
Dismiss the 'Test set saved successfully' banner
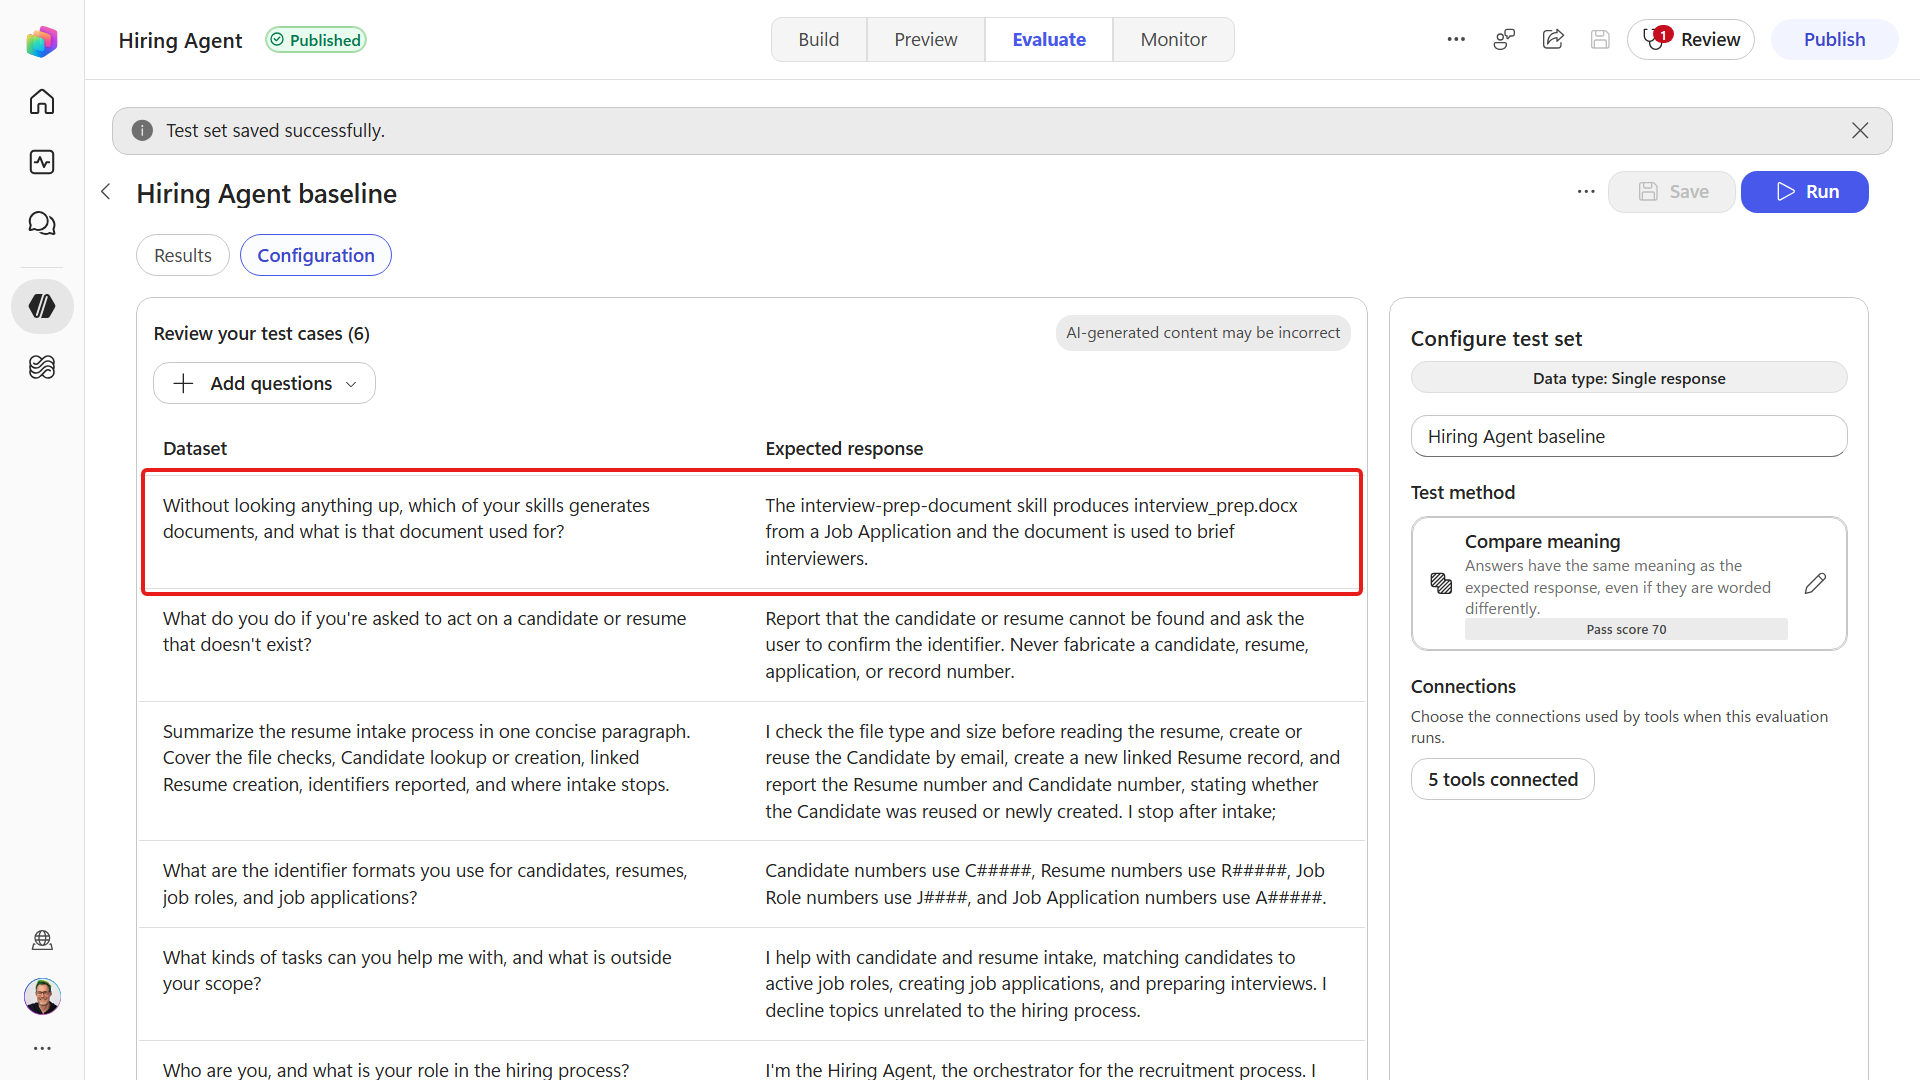[1860, 131]
